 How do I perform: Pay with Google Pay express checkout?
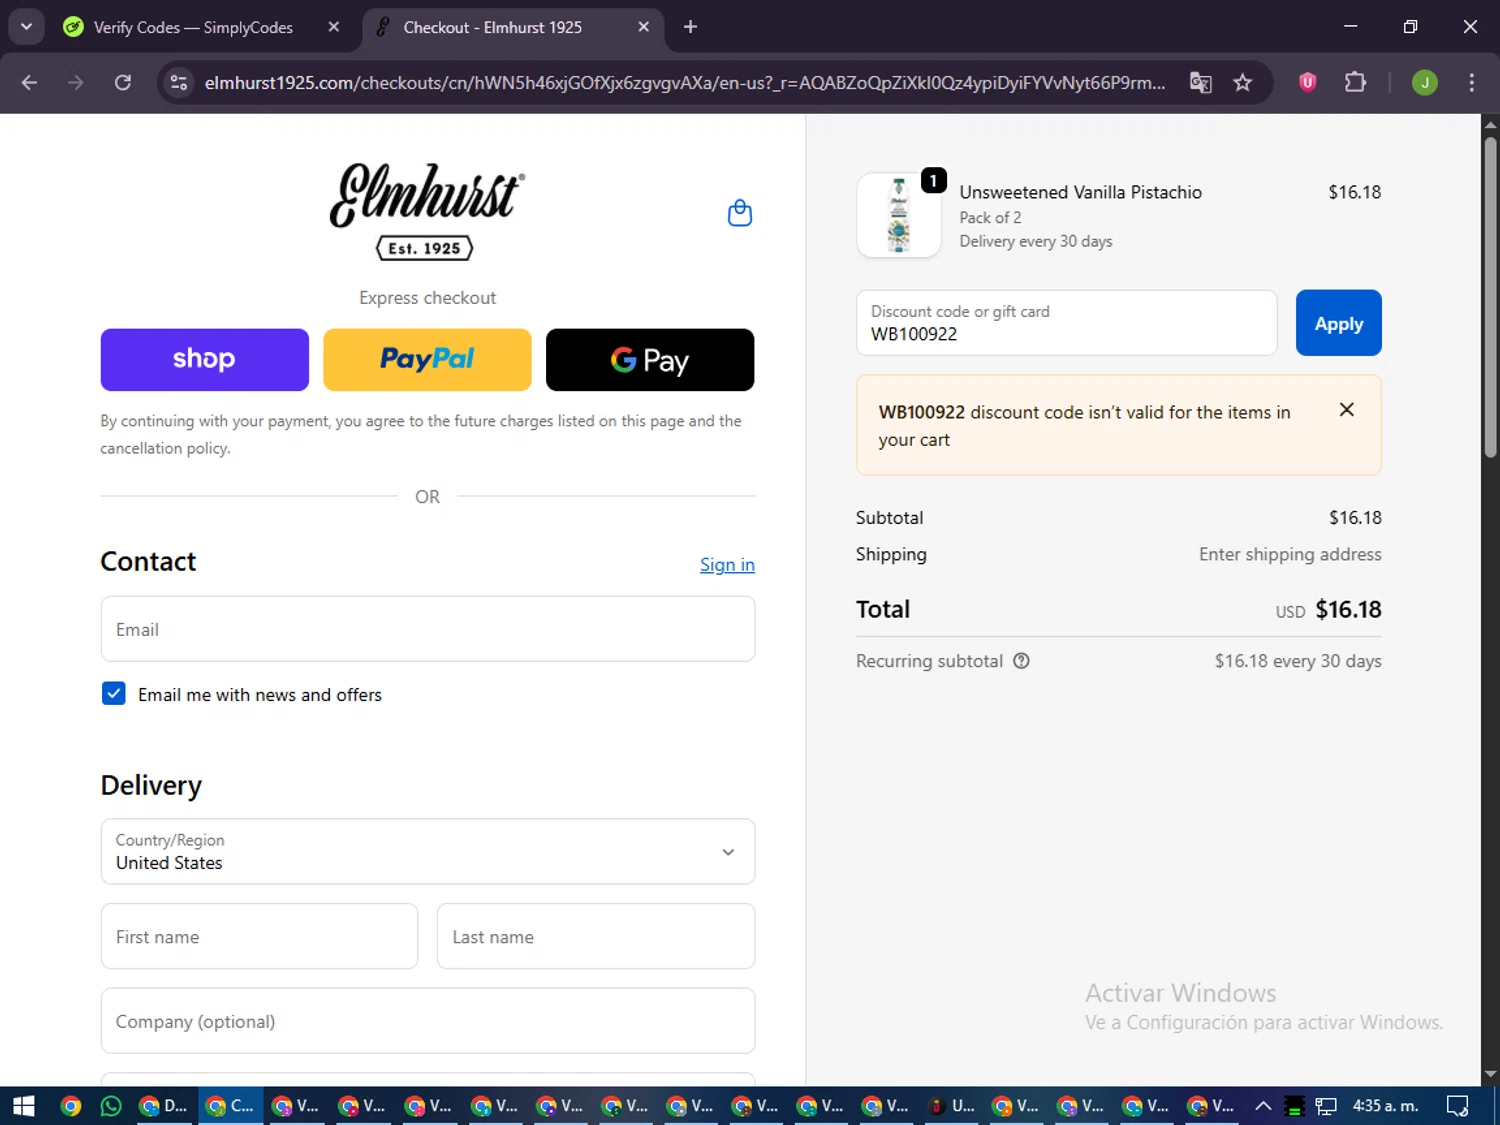click(650, 360)
